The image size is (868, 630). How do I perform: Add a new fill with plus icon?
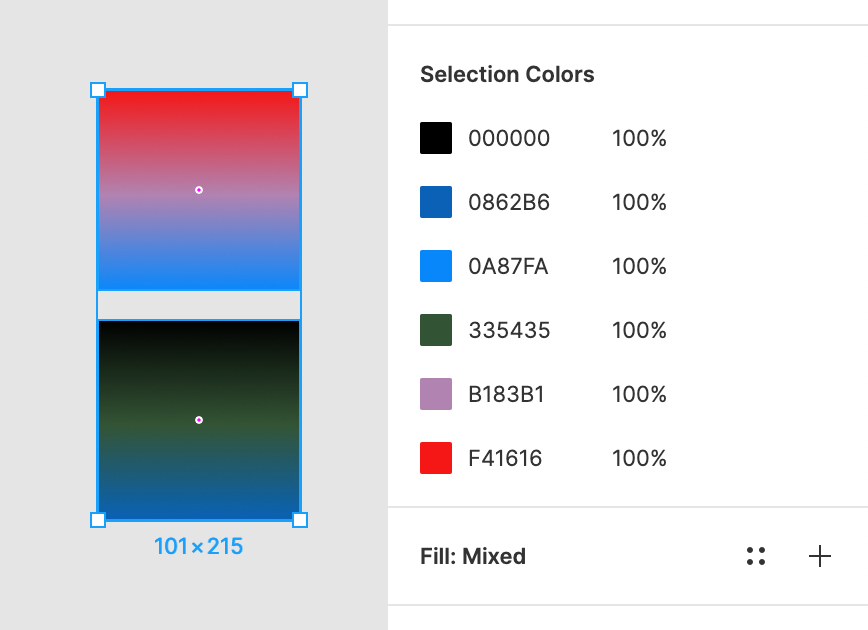pyautogui.click(x=820, y=557)
